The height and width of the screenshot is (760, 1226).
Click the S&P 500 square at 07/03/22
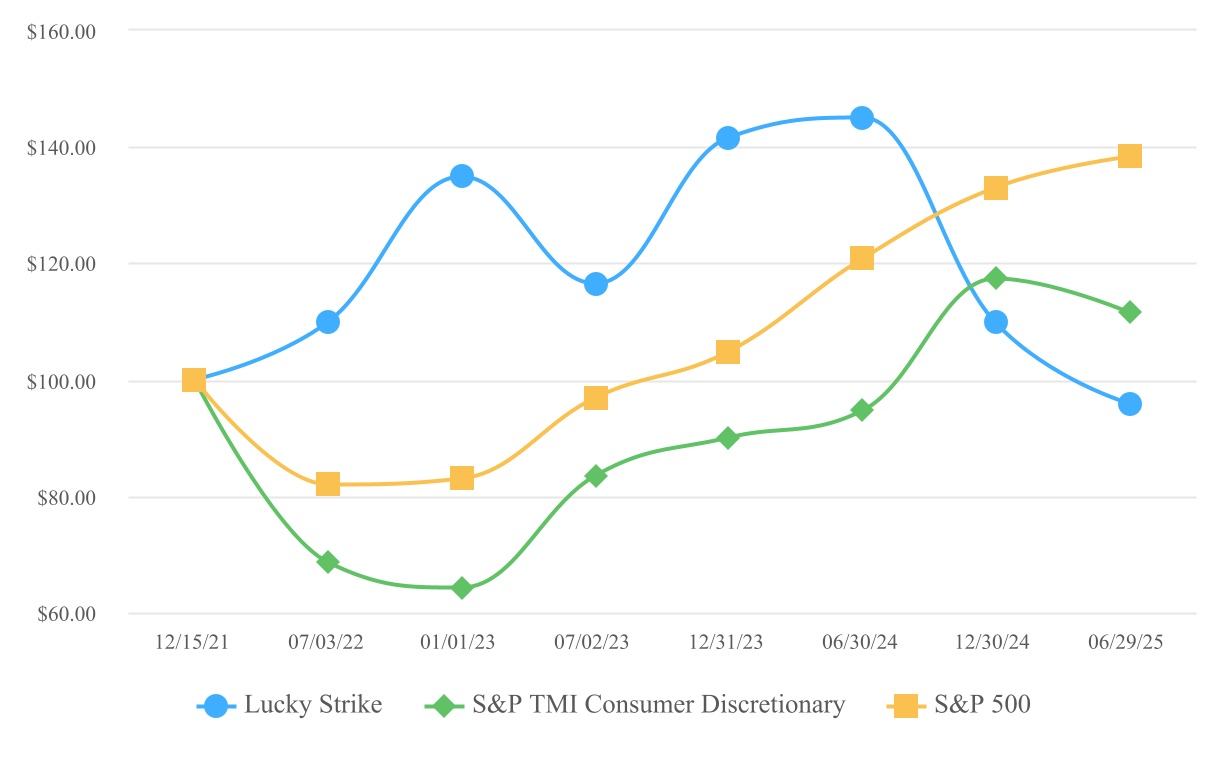(328, 484)
